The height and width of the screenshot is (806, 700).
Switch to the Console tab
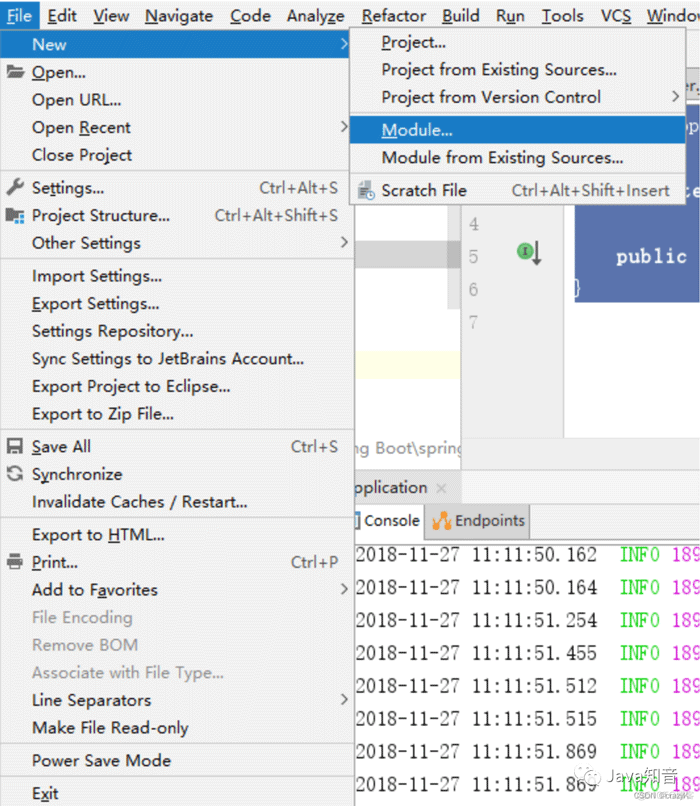390,521
